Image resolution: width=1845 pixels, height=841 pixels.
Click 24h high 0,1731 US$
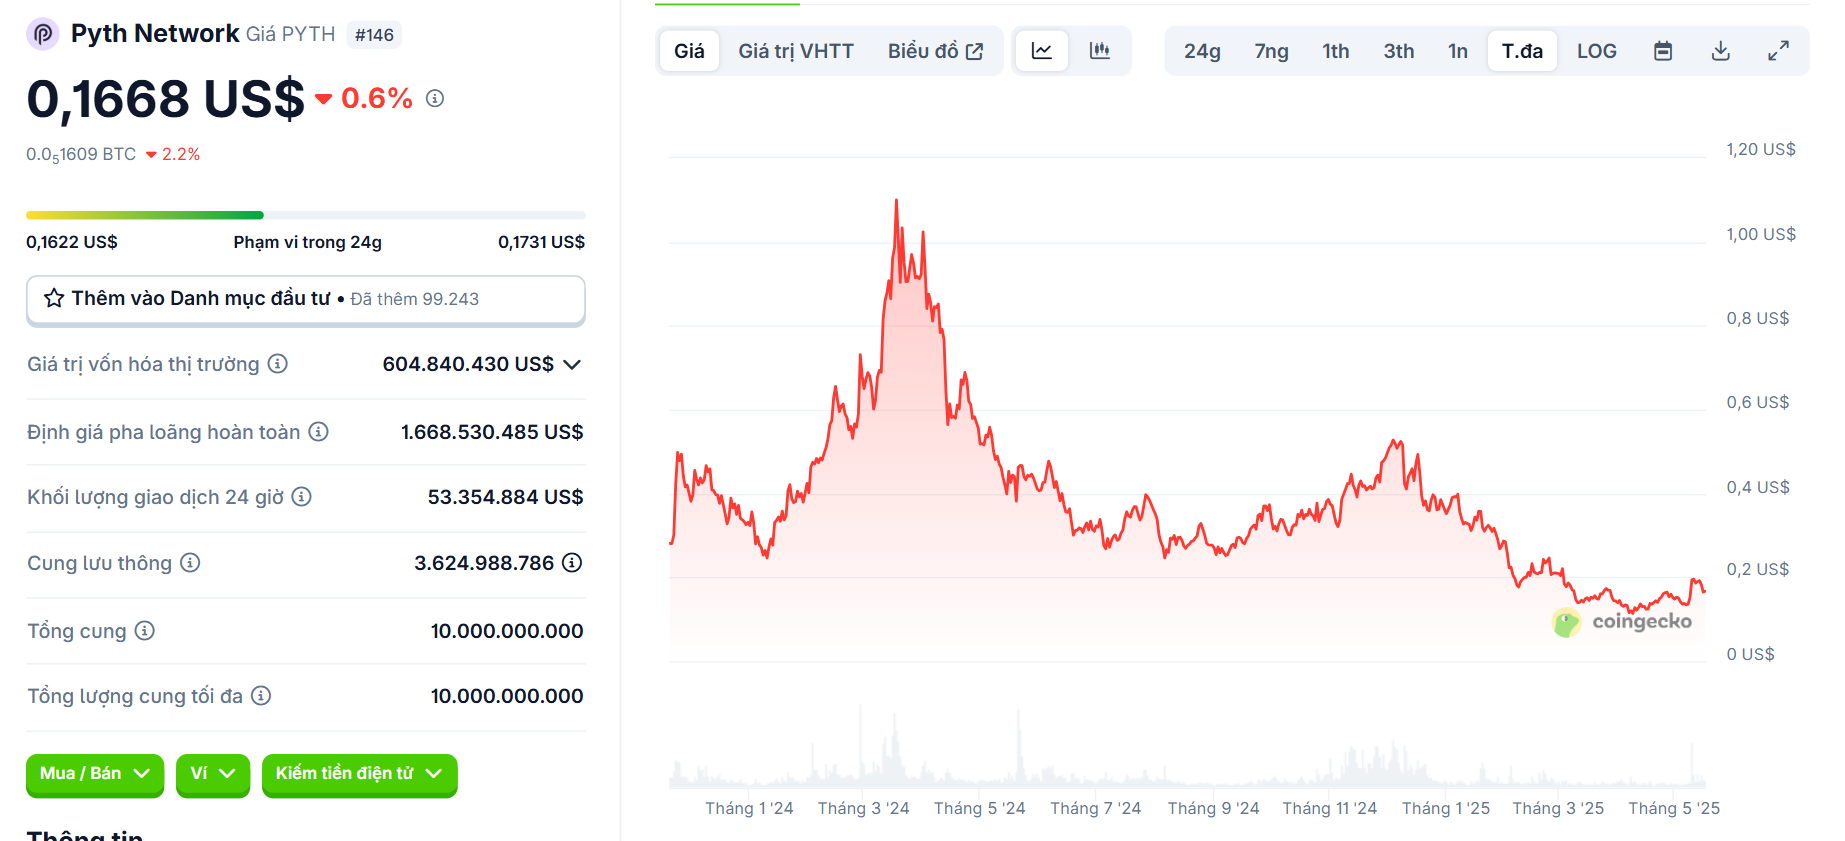click(541, 242)
